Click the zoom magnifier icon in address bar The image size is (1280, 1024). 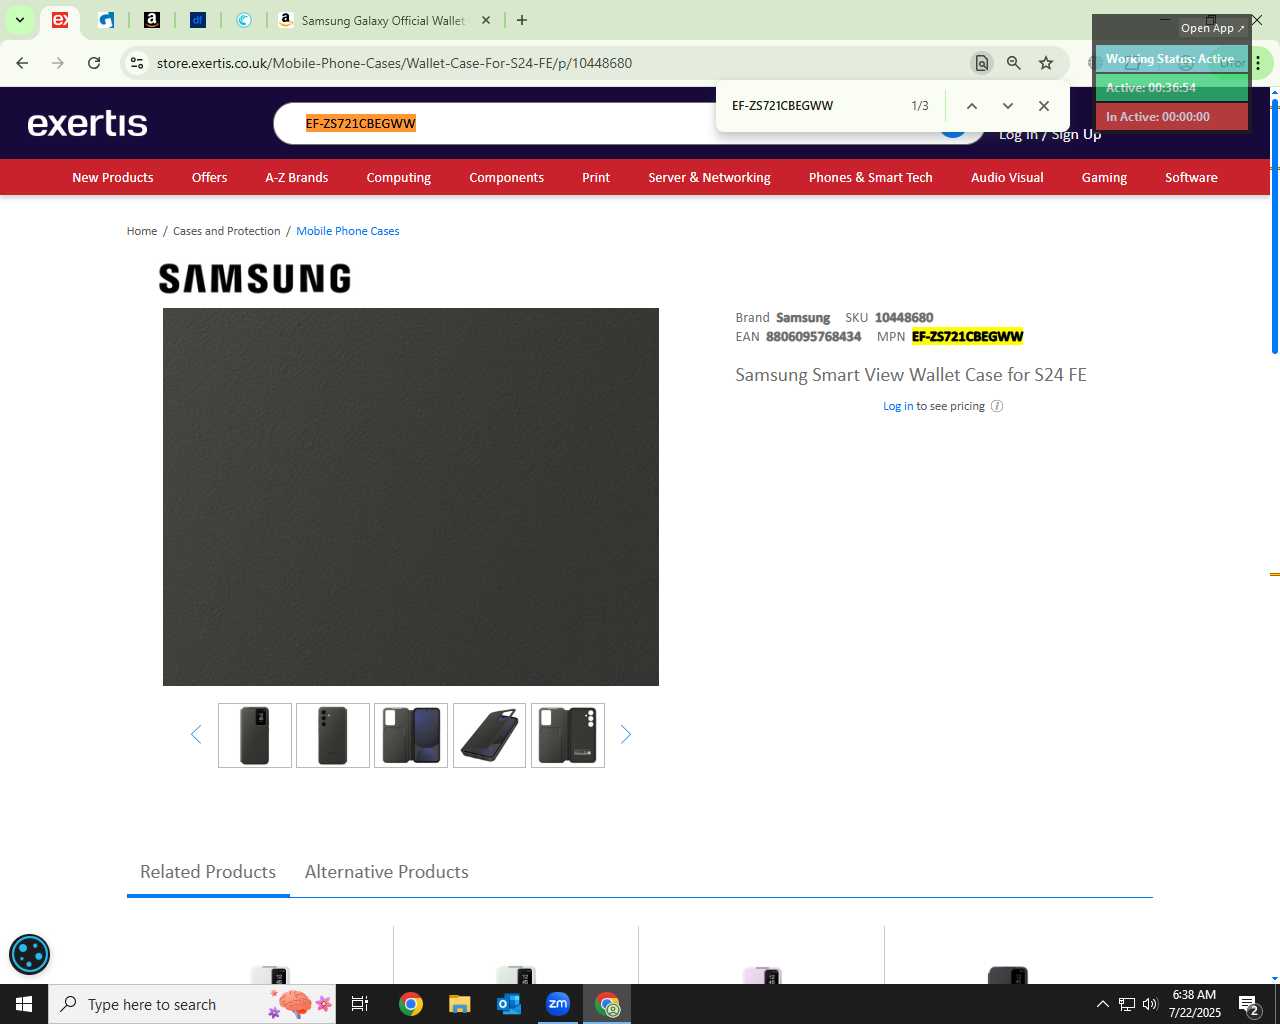(1014, 63)
